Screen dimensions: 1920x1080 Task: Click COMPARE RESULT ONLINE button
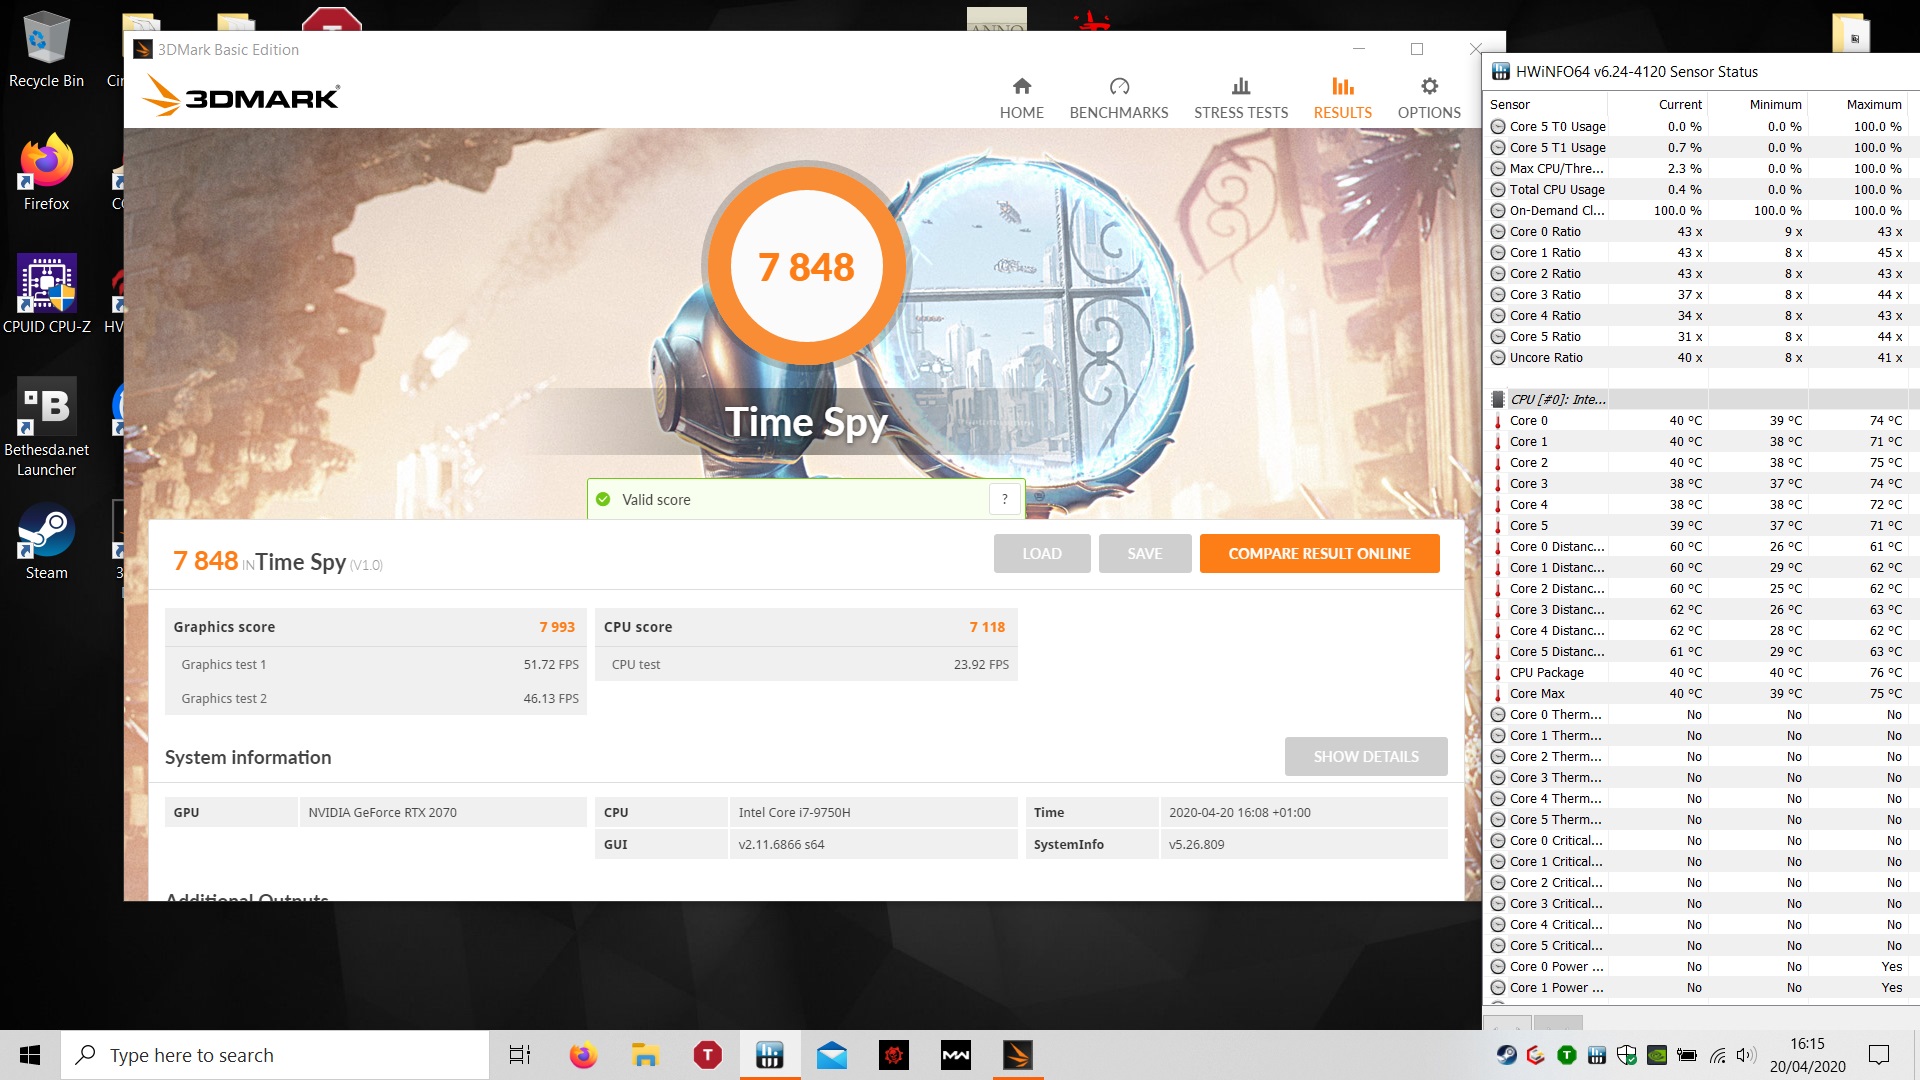[x=1319, y=553]
